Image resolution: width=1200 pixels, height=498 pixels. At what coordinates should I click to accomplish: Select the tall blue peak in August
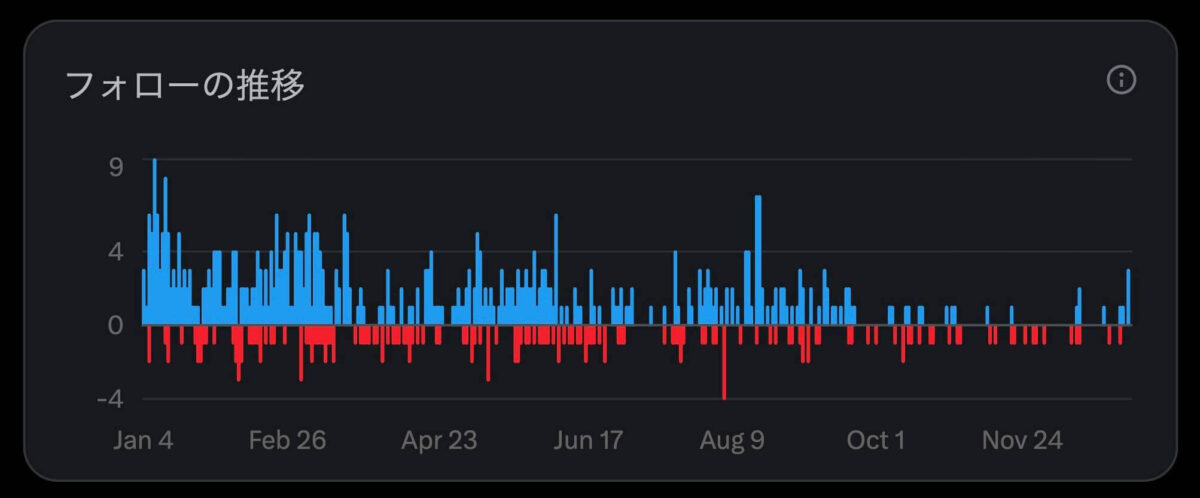pos(758,260)
